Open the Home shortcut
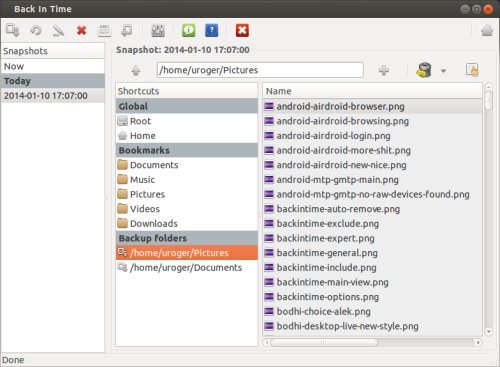Viewport: 500px width, 367px height. 187,136
